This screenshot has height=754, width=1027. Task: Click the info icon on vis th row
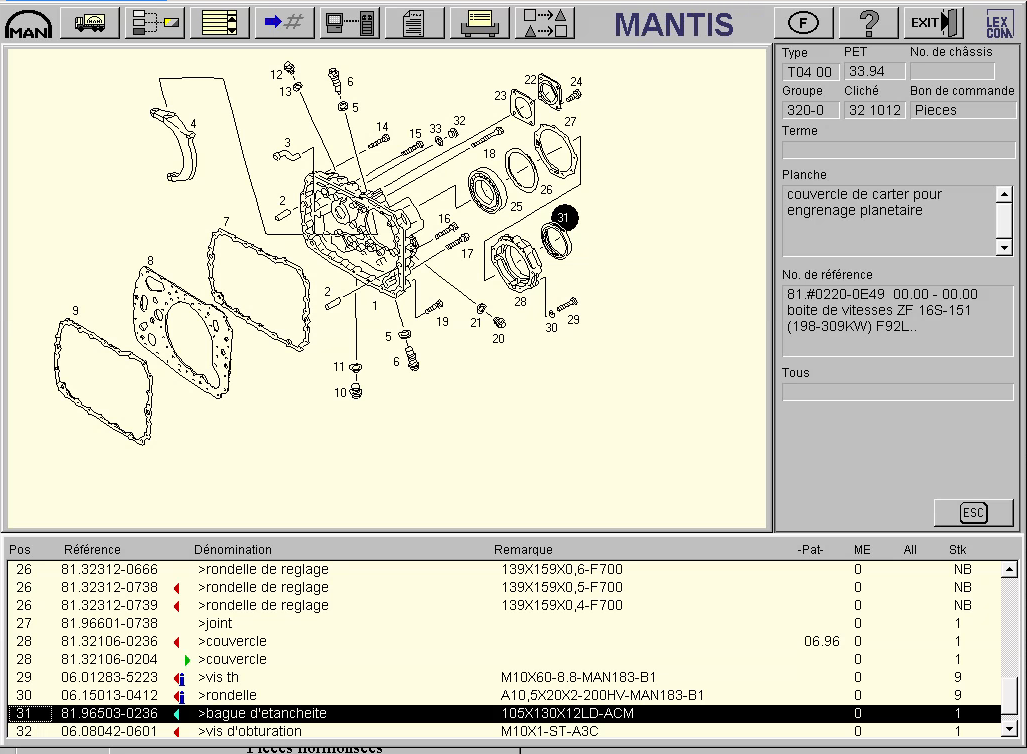(x=181, y=678)
